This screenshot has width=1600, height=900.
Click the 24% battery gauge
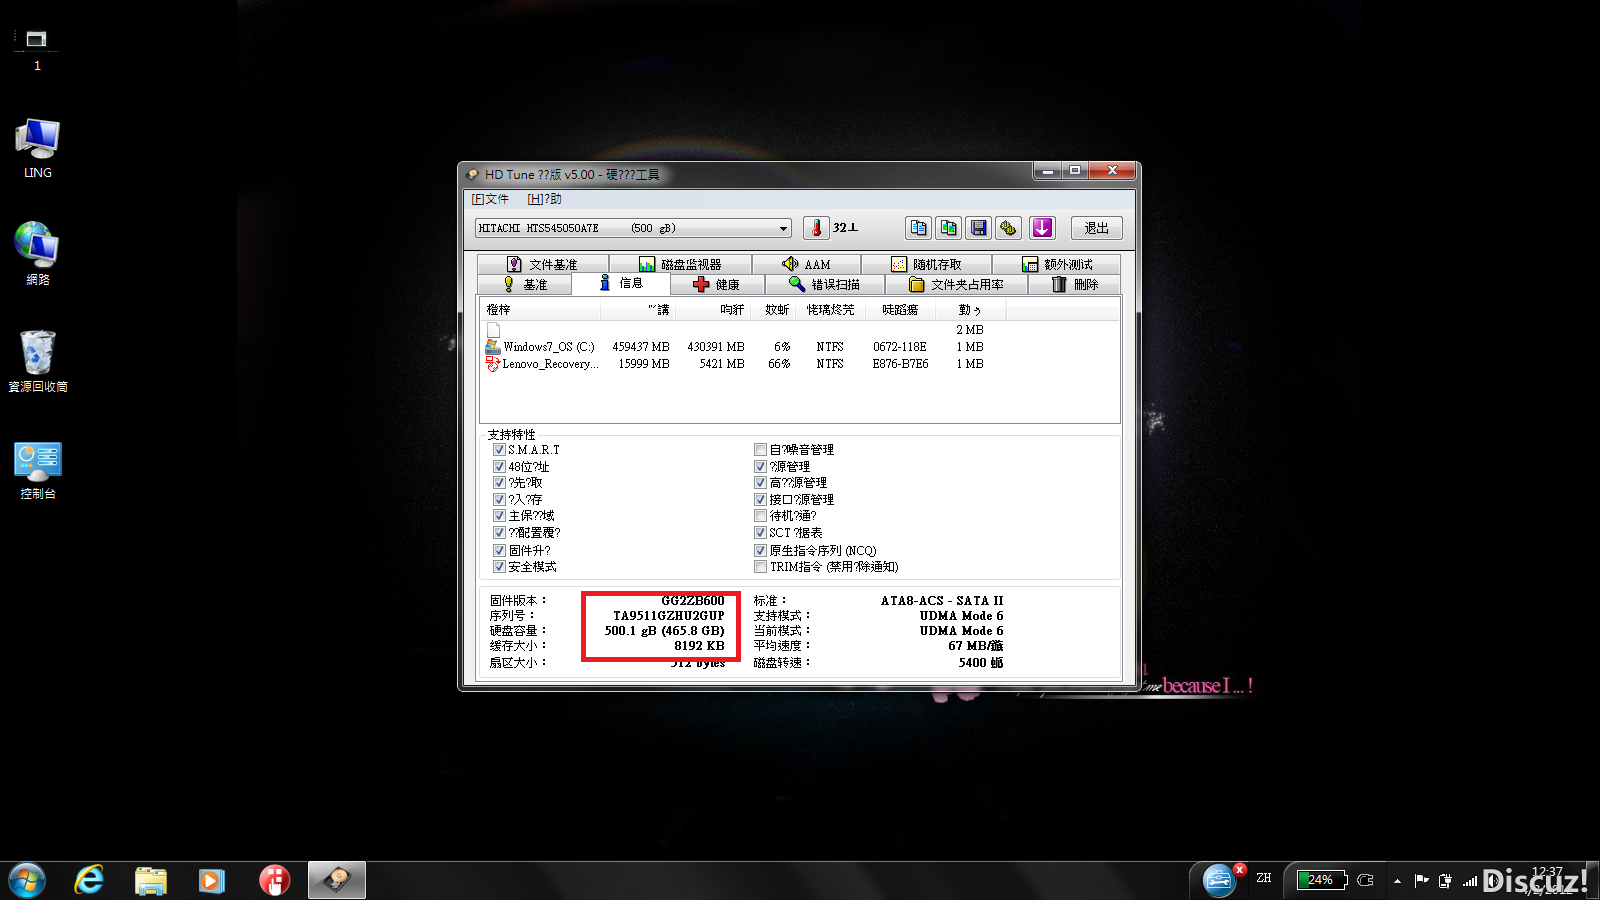click(x=1321, y=880)
